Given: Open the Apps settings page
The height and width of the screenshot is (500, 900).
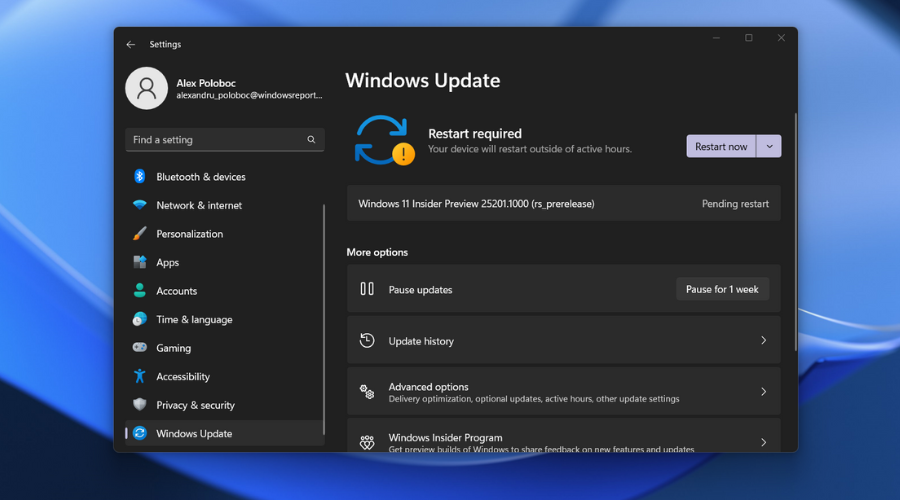Looking at the screenshot, I should 224,262.
